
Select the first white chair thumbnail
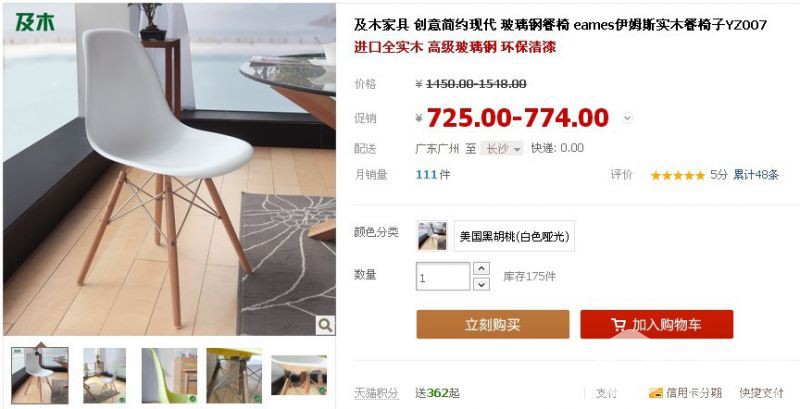click(40, 375)
